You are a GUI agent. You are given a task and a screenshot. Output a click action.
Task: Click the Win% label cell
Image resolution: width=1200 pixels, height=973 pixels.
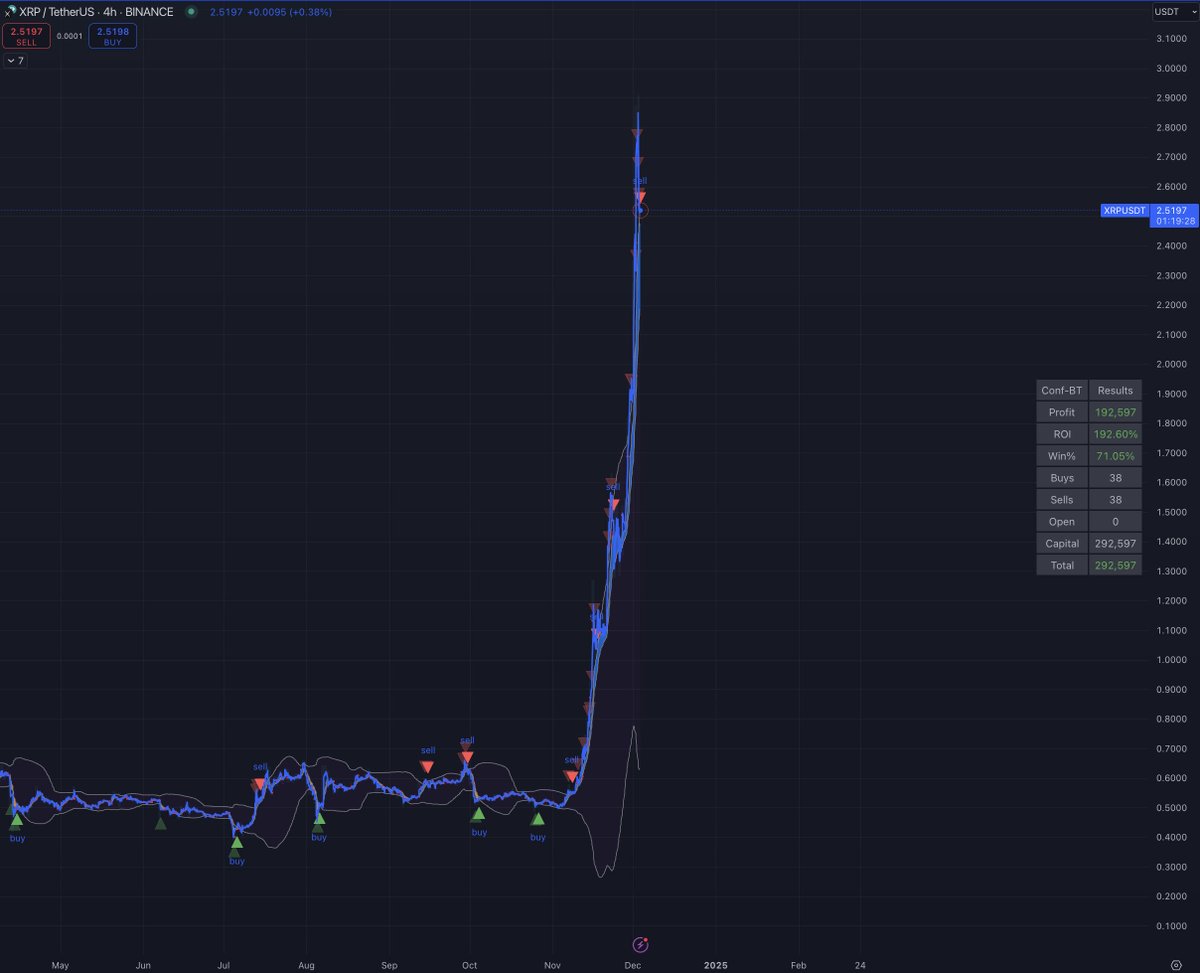[1062, 456]
